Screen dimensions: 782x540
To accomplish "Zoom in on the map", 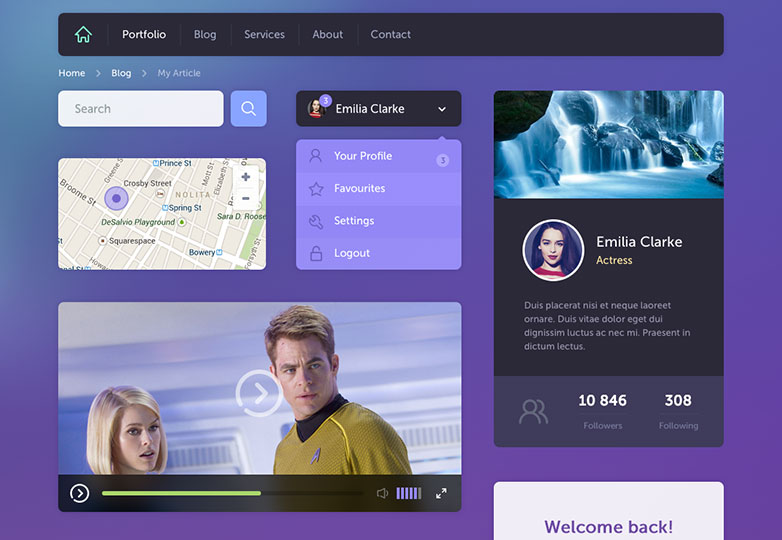I will click(x=246, y=177).
